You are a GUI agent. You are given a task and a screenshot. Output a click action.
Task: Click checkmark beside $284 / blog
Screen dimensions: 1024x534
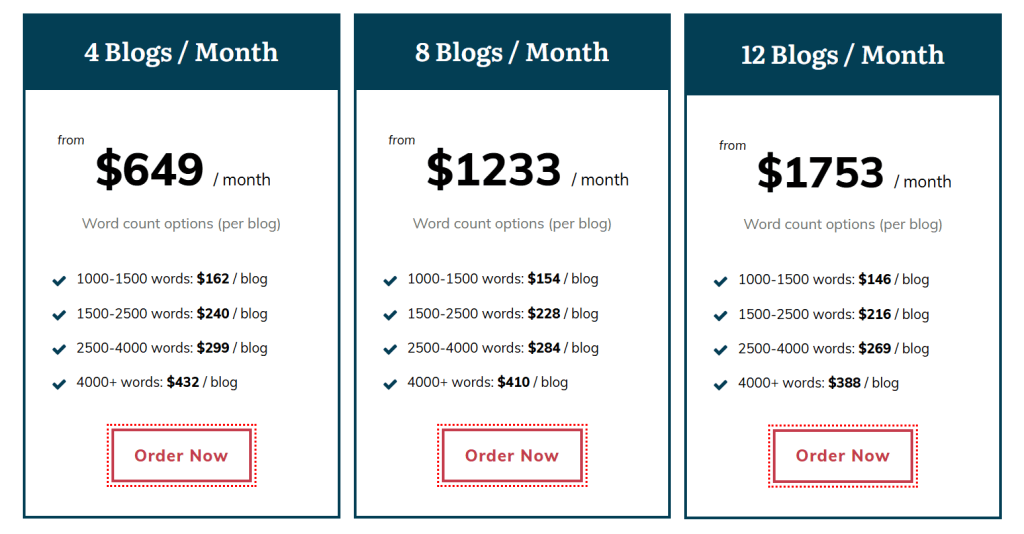pyautogui.click(x=390, y=350)
